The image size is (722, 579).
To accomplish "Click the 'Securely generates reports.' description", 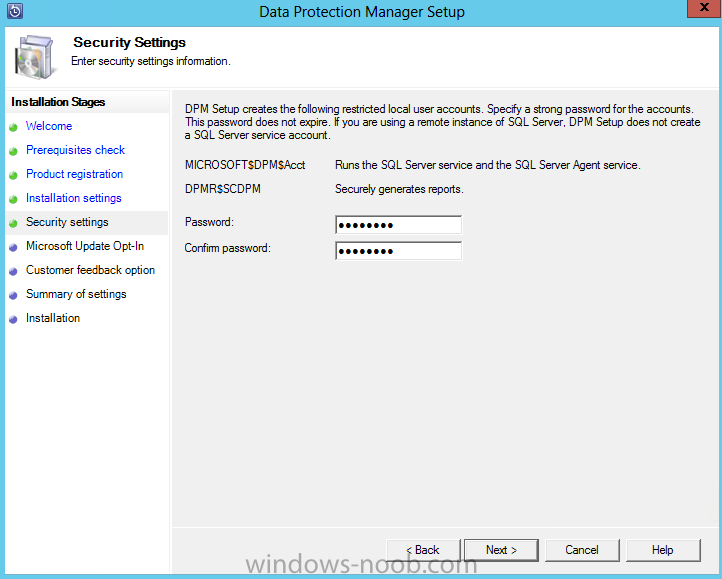I will pos(399,189).
